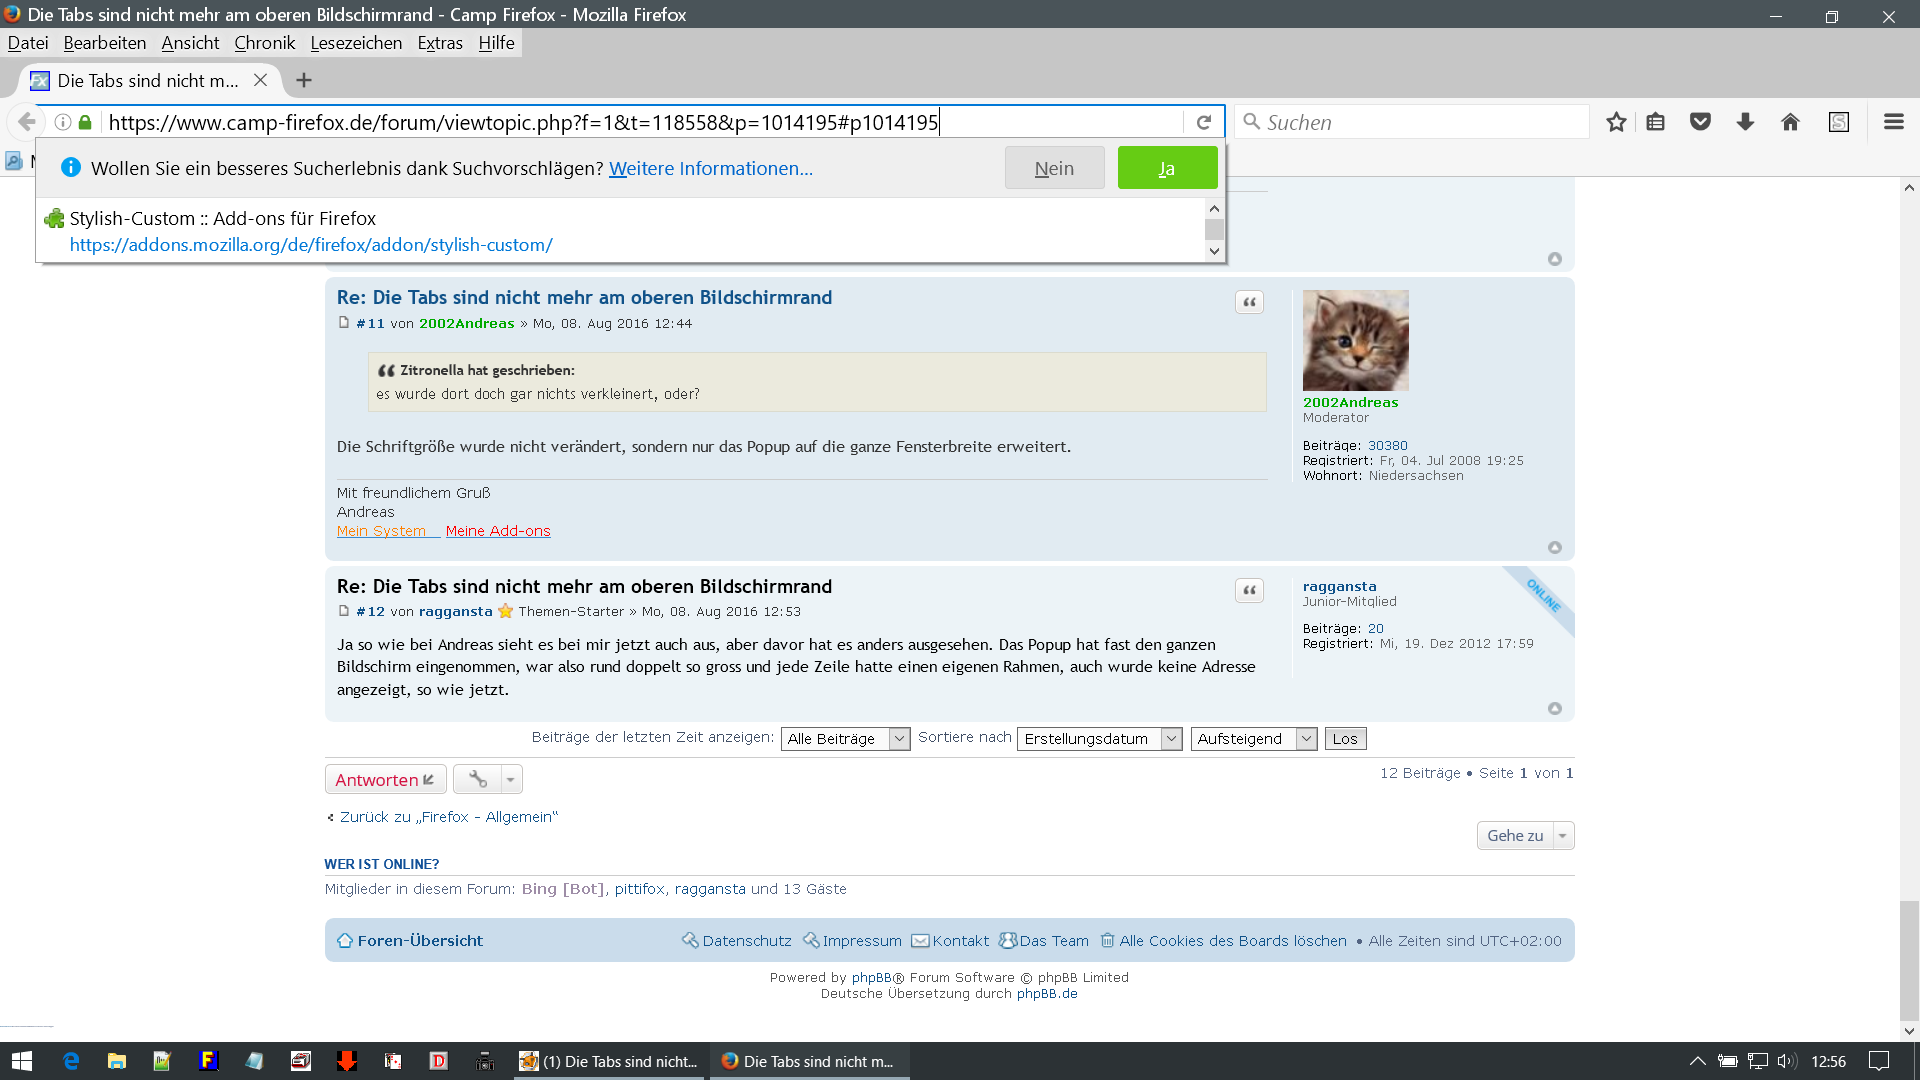Open the Firefox hamburger menu
1920x1080 pixels.
tap(1893, 122)
